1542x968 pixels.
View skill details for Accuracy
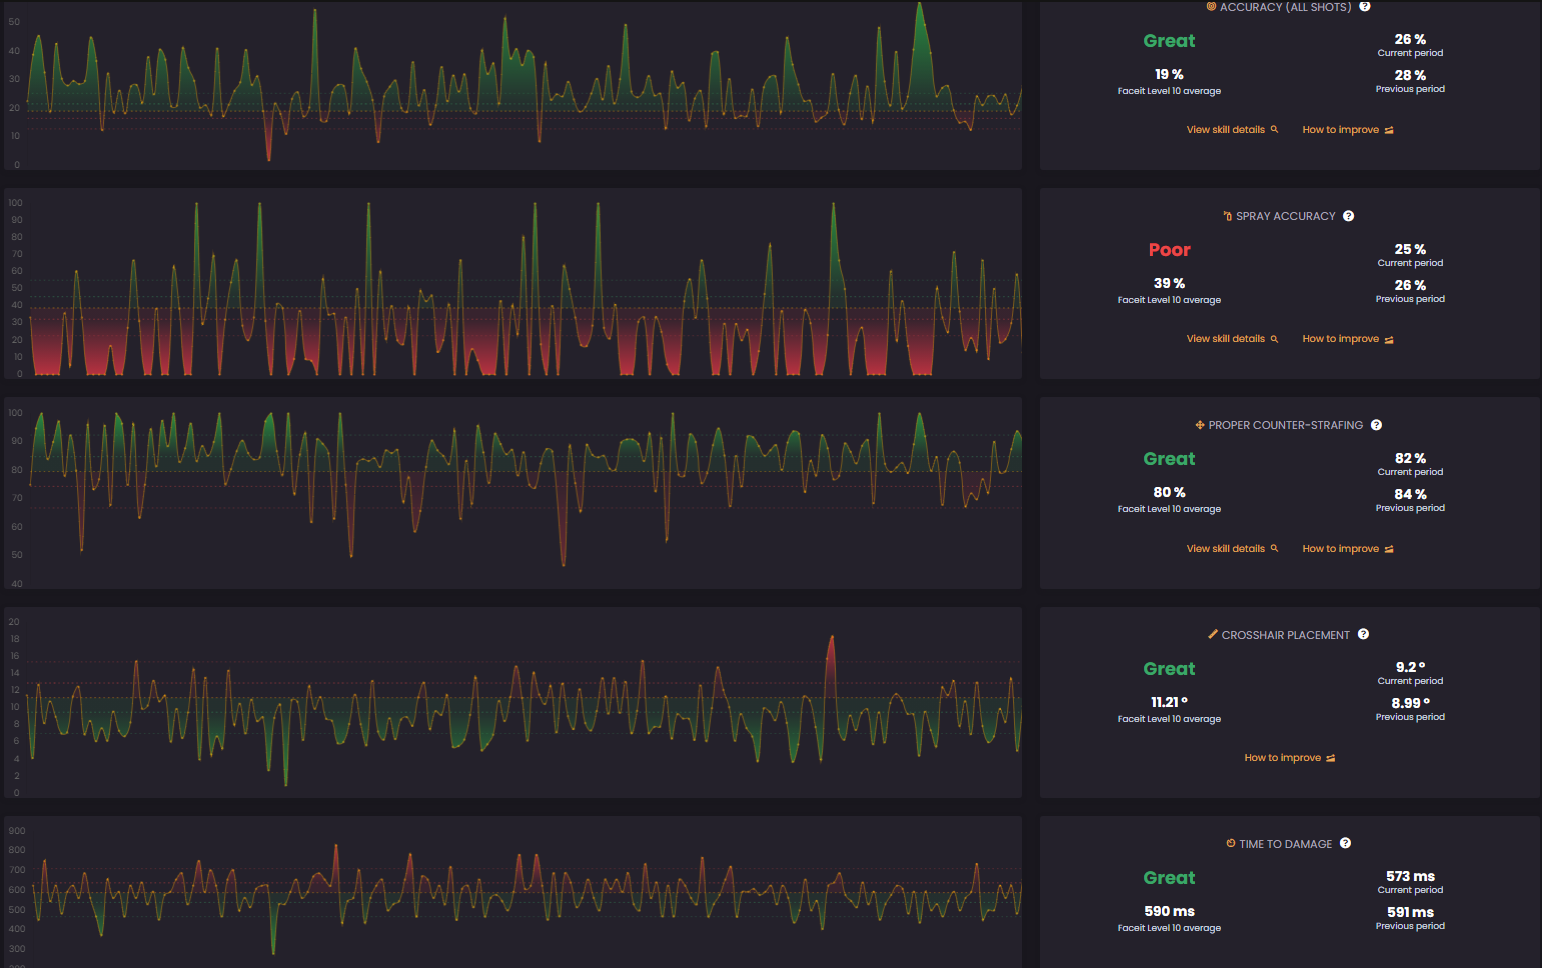coord(1232,130)
